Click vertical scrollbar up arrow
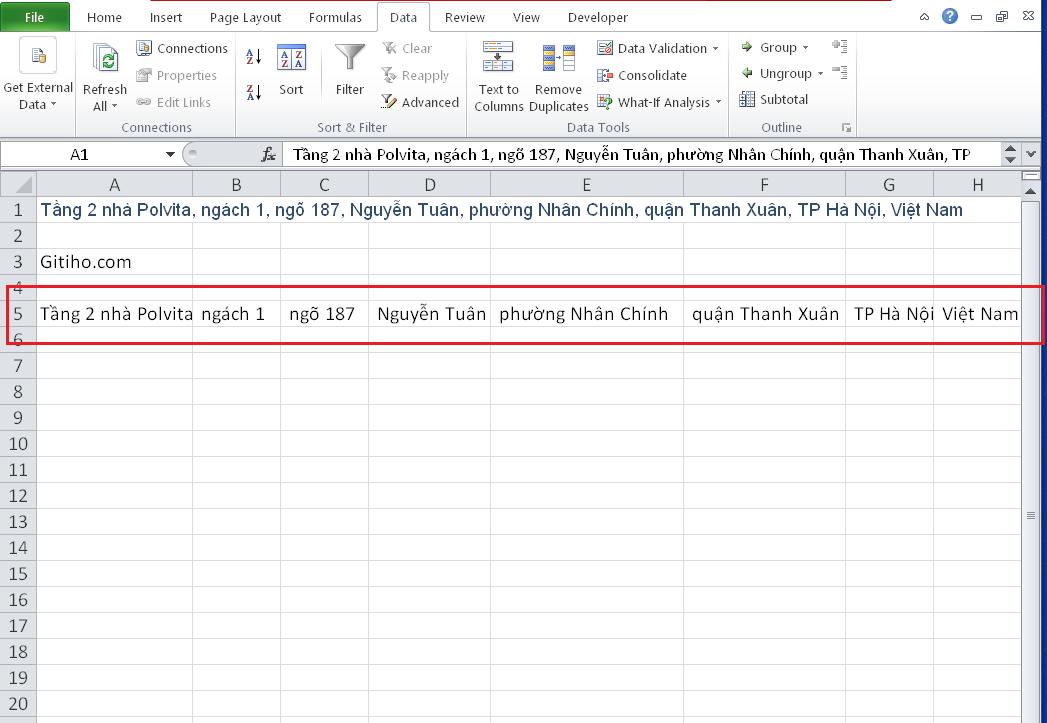Image resolution: width=1047 pixels, height=723 pixels. tap(1031, 192)
